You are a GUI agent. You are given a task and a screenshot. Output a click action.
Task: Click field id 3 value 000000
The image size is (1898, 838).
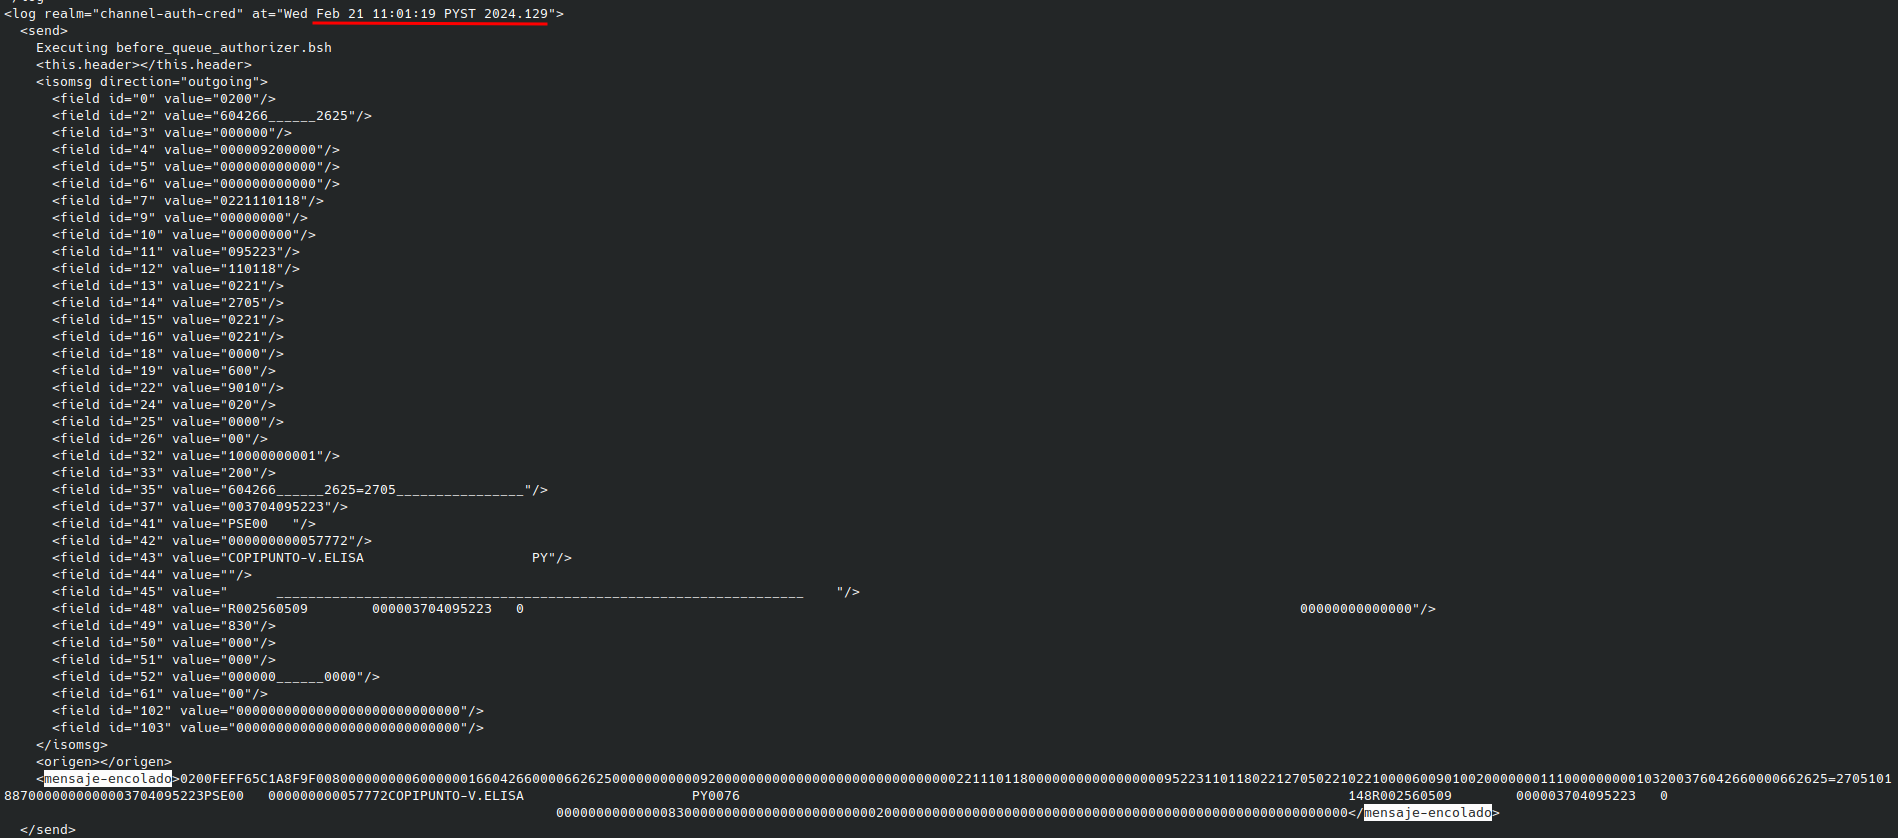(x=172, y=133)
